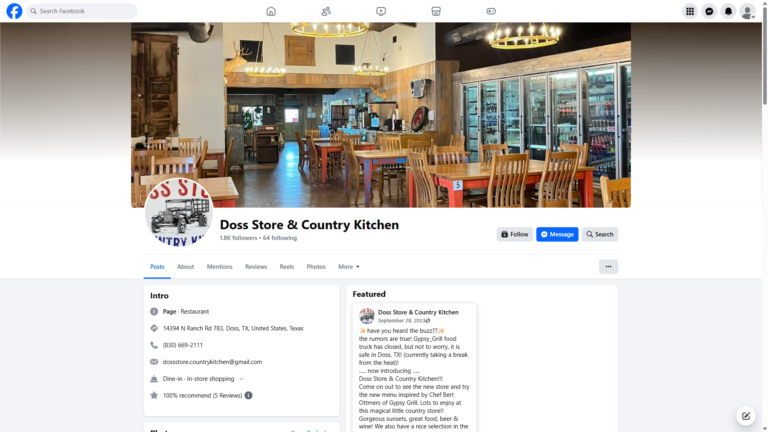Focus the Search Facebook field
Viewport: 768px width, 432px height.
tap(82, 11)
